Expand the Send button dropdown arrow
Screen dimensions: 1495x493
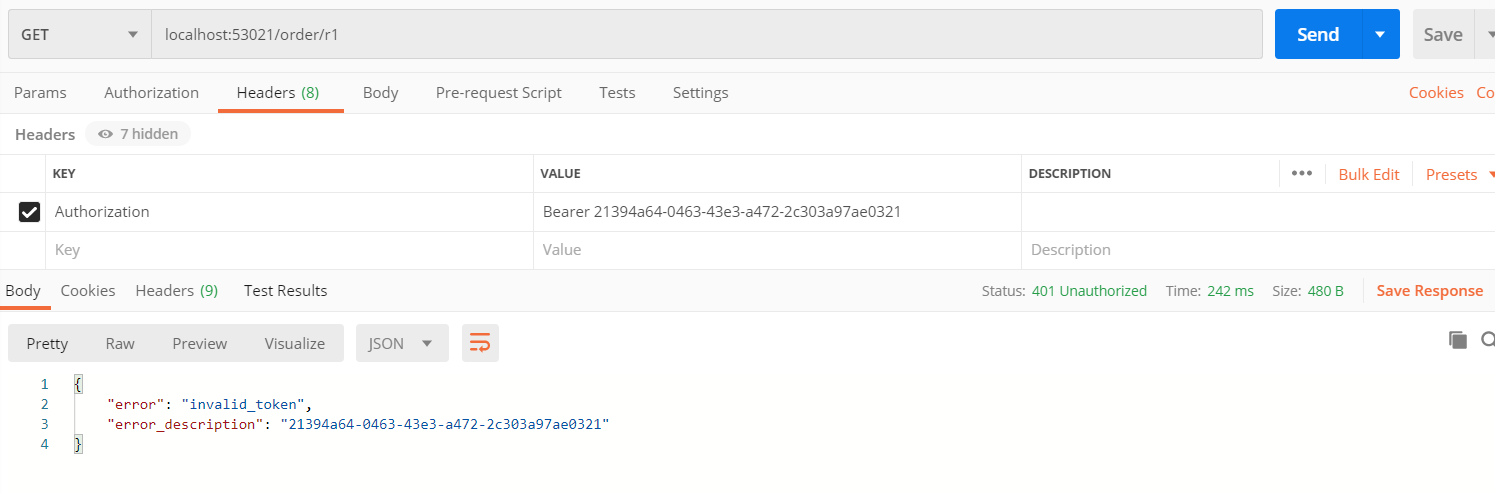(1380, 35)
